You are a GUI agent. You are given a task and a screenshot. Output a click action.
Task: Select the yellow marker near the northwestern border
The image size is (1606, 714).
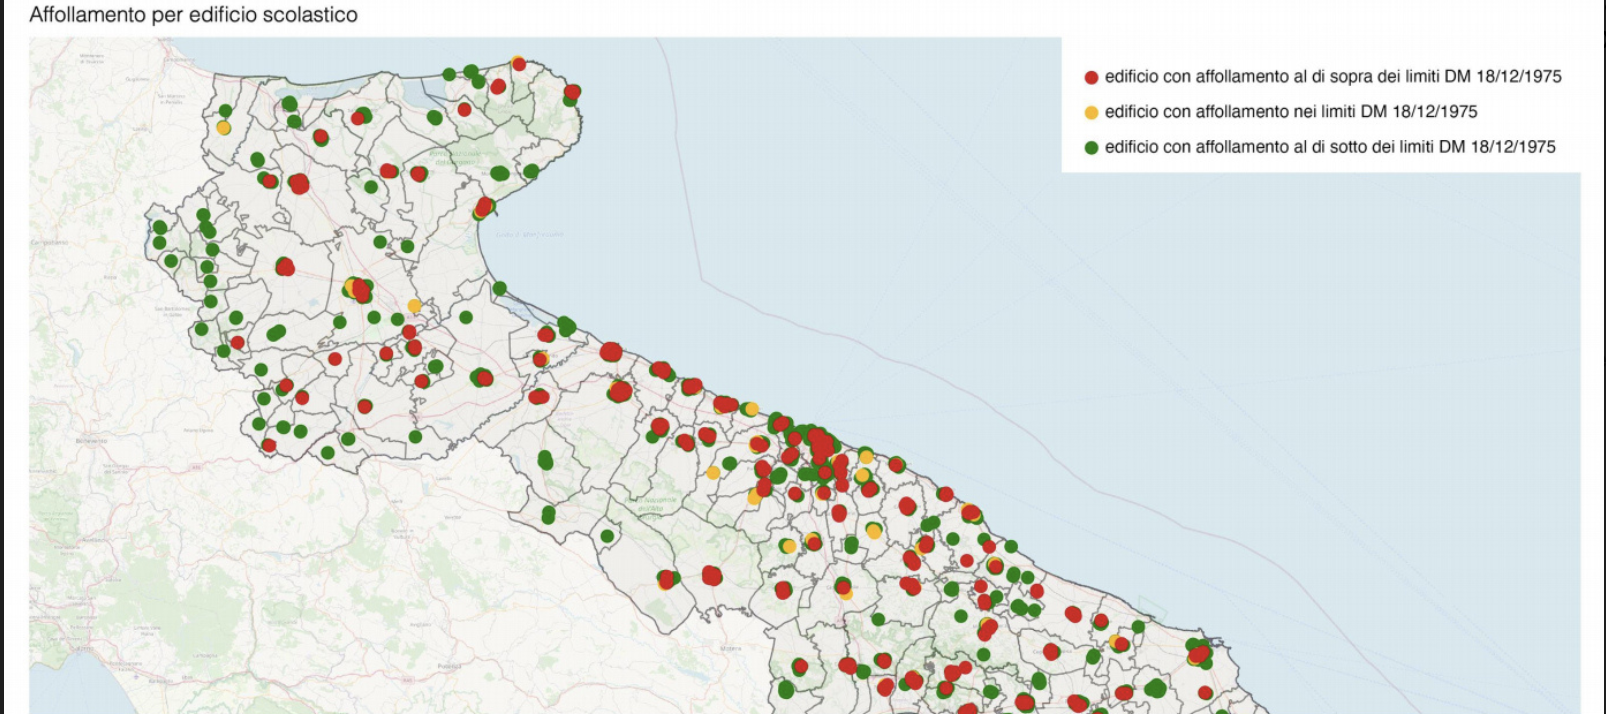[x=223, y=128]
